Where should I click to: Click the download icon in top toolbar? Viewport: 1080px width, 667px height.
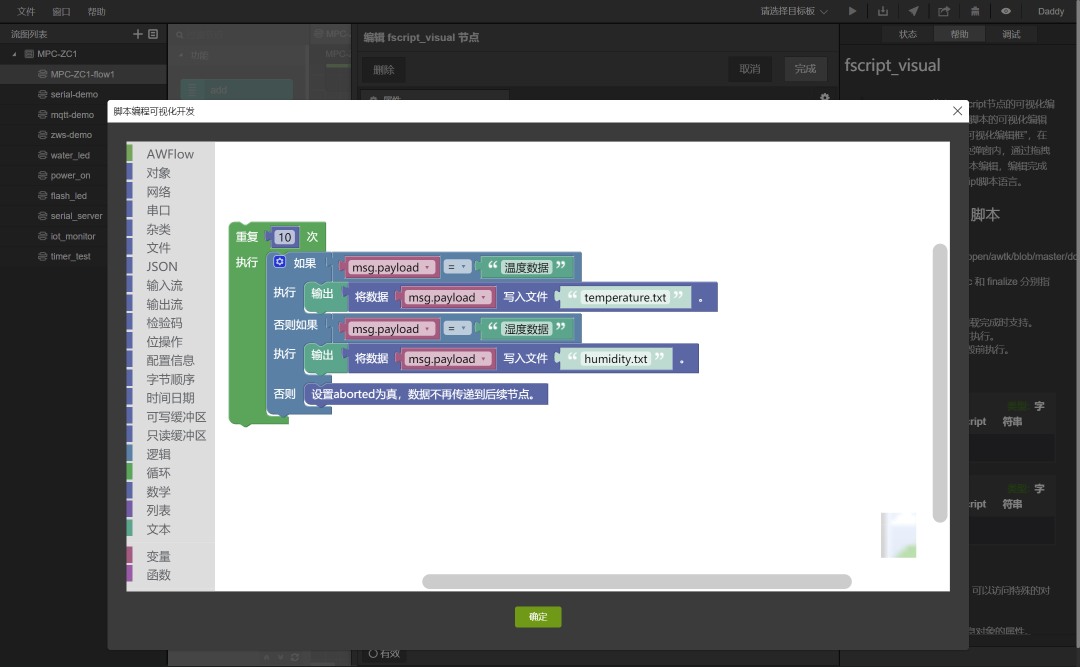882,11
